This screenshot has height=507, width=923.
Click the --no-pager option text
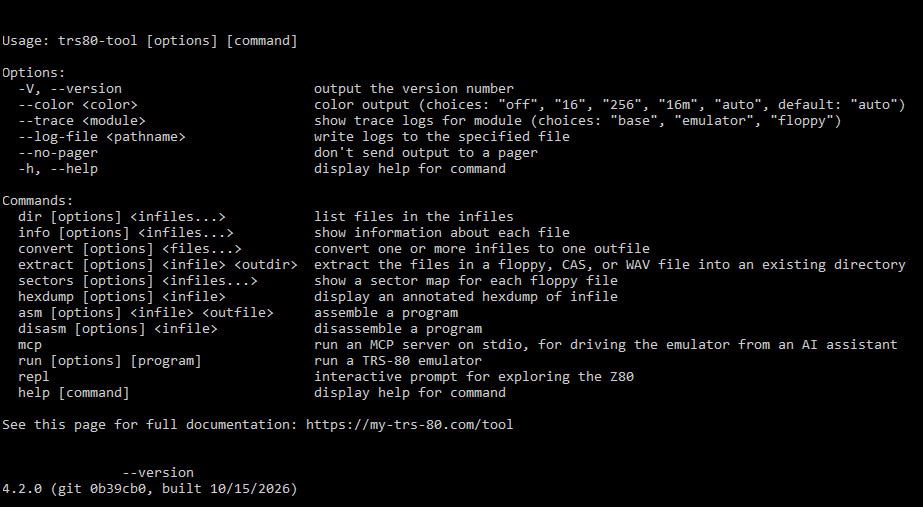(x=58, y=153)
